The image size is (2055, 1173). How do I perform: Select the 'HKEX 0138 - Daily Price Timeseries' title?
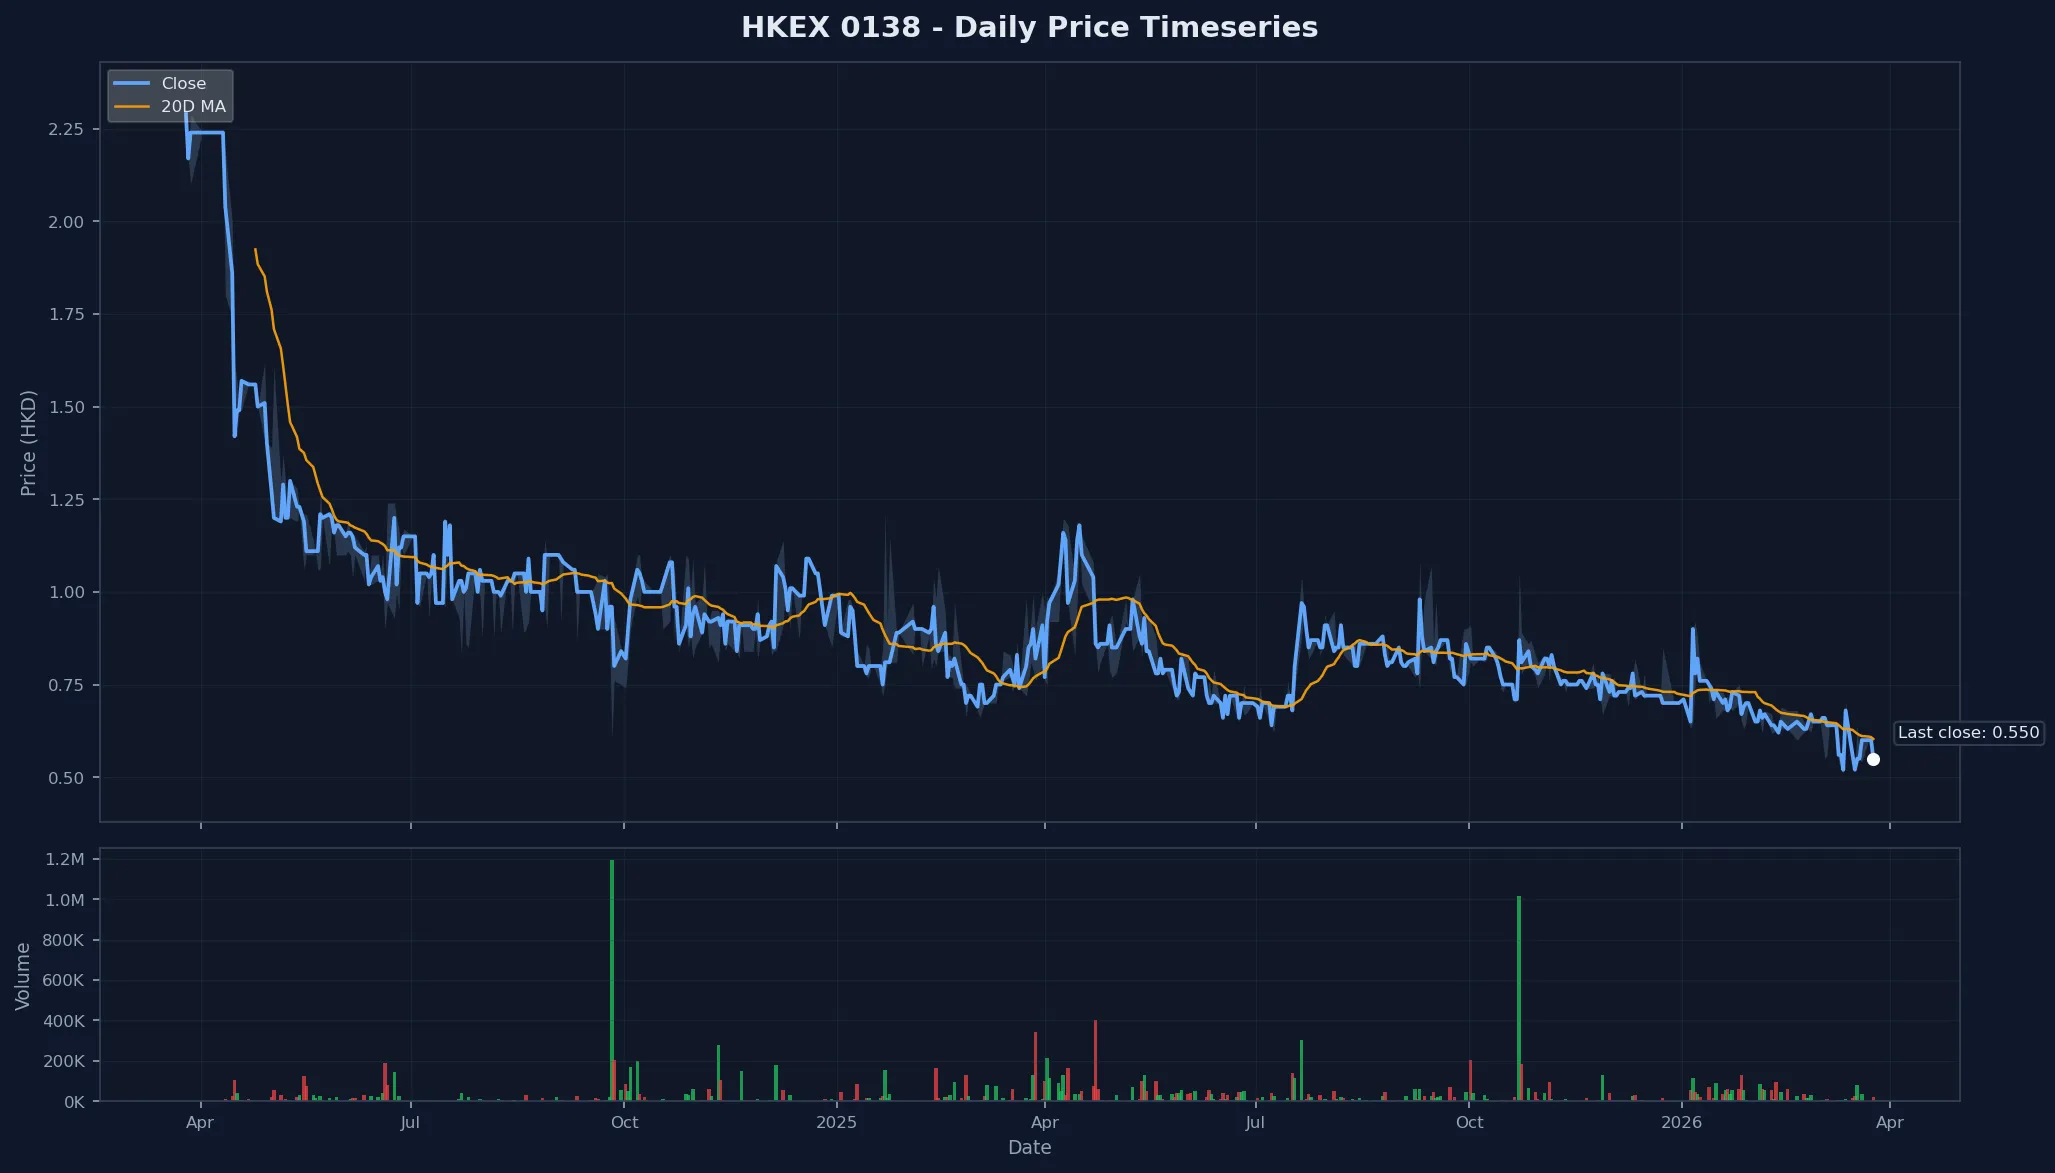(x=1030, y=27)
